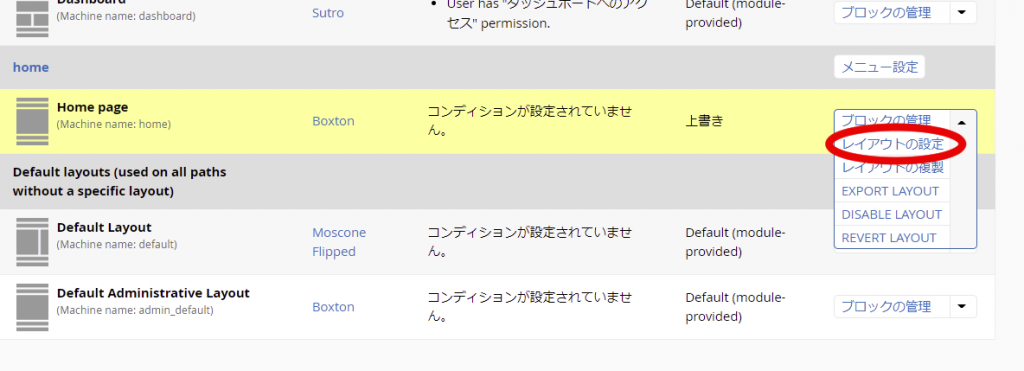Screen dimensions: 1024x371
Task: Click the Default Administrative Layout template icon
Action: [x=32, y=307]
